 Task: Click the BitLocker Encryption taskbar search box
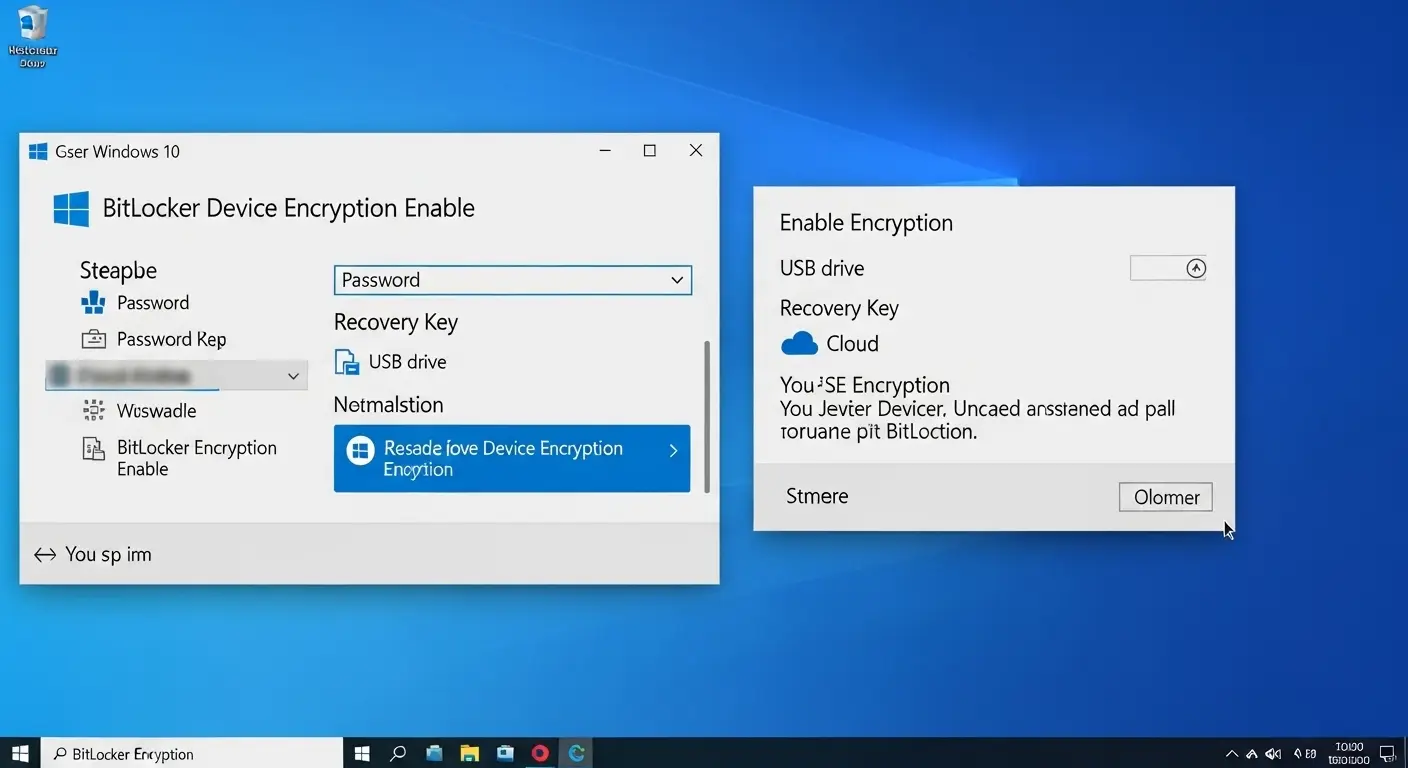[192, 753]
